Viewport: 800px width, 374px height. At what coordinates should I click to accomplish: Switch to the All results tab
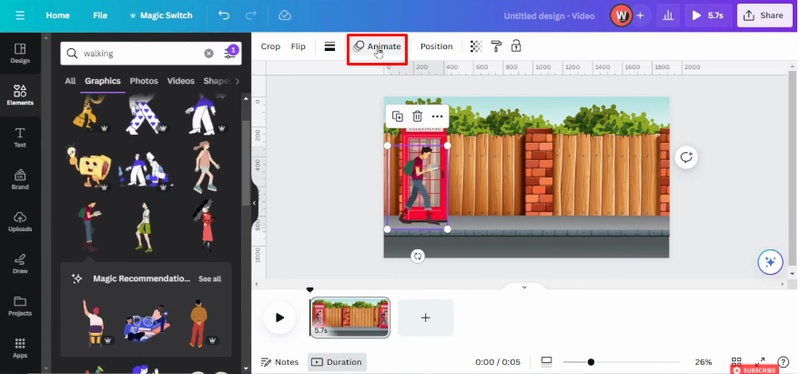(x=70, y=81)
